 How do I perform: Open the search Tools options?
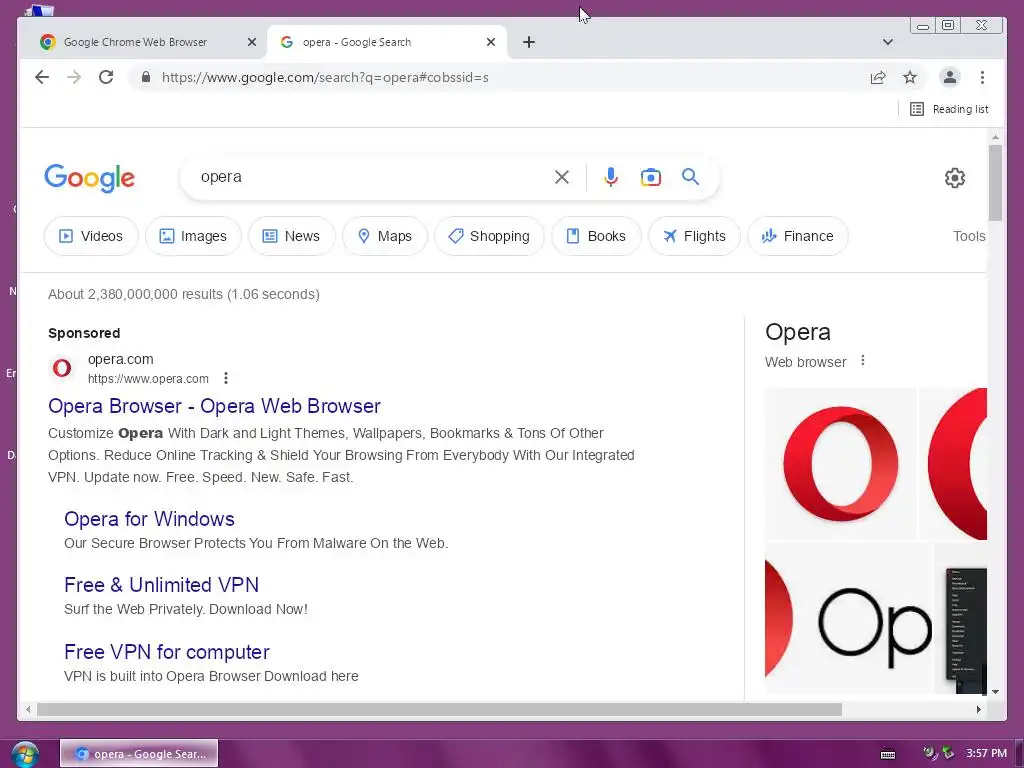[968, 236]
